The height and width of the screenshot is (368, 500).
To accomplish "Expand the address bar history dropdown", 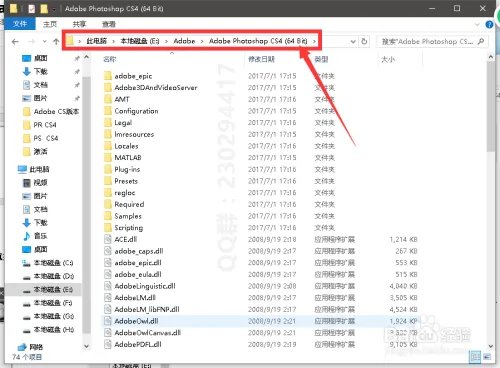I will tap(353, 42).
